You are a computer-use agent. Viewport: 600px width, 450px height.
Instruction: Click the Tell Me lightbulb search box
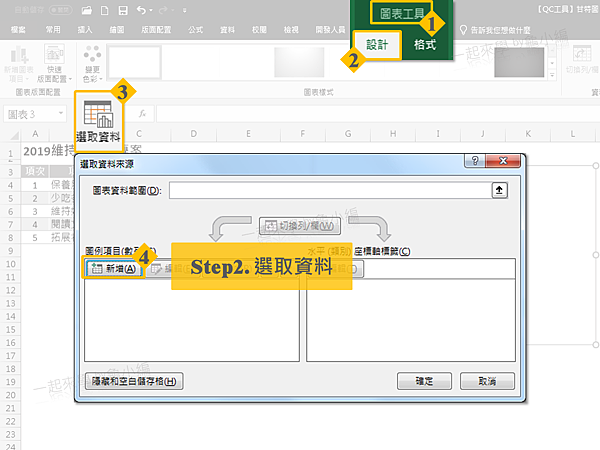[496, 30]
